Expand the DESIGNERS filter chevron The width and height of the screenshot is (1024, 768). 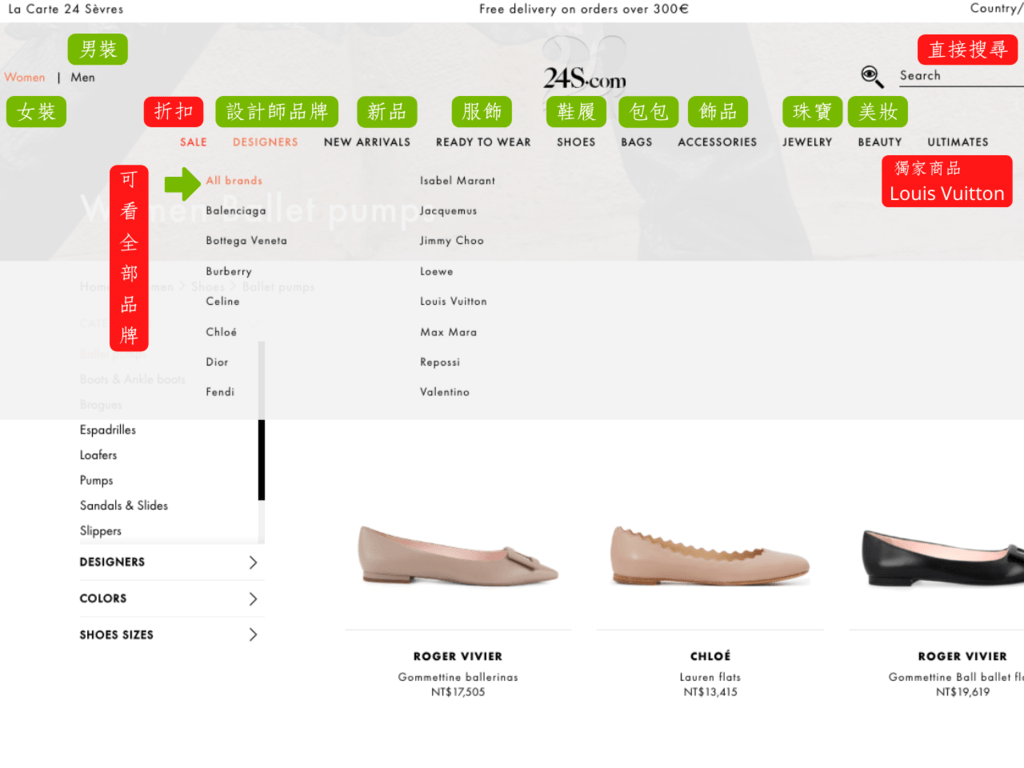tap(253, 562)
